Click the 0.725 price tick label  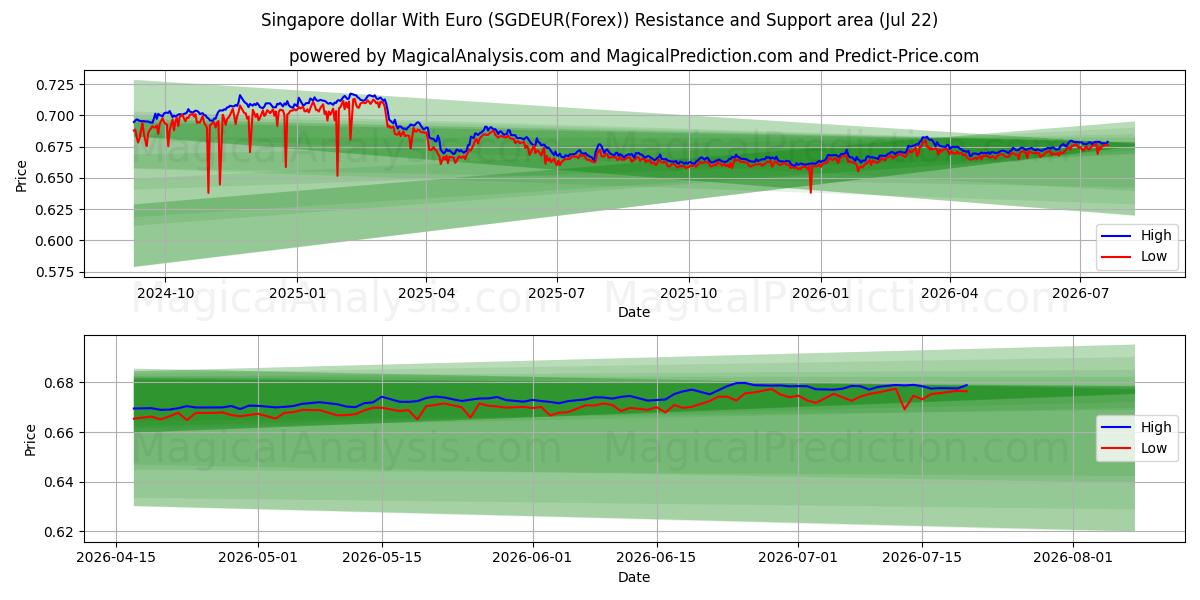pyautogui.click(x=56, y=85)
